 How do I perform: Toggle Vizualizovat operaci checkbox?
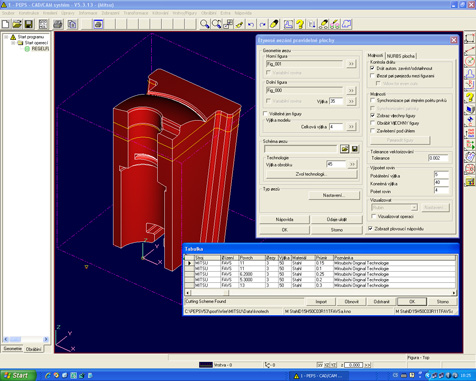(x=373, y=216)
